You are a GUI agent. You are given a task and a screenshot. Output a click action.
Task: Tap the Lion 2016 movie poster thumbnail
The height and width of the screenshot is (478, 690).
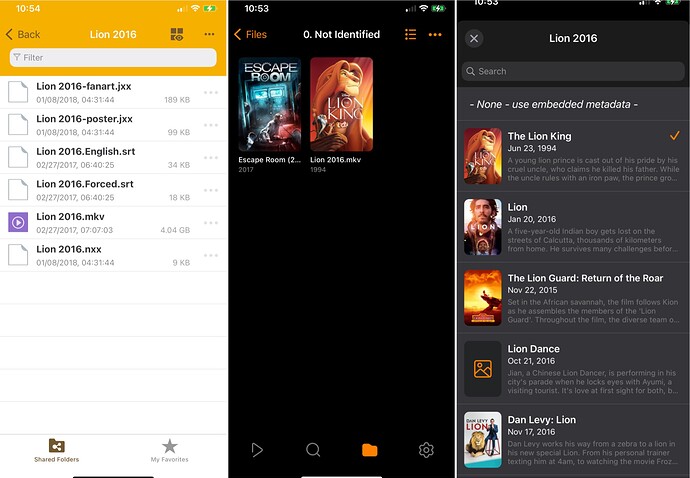(x=483, y=227)
